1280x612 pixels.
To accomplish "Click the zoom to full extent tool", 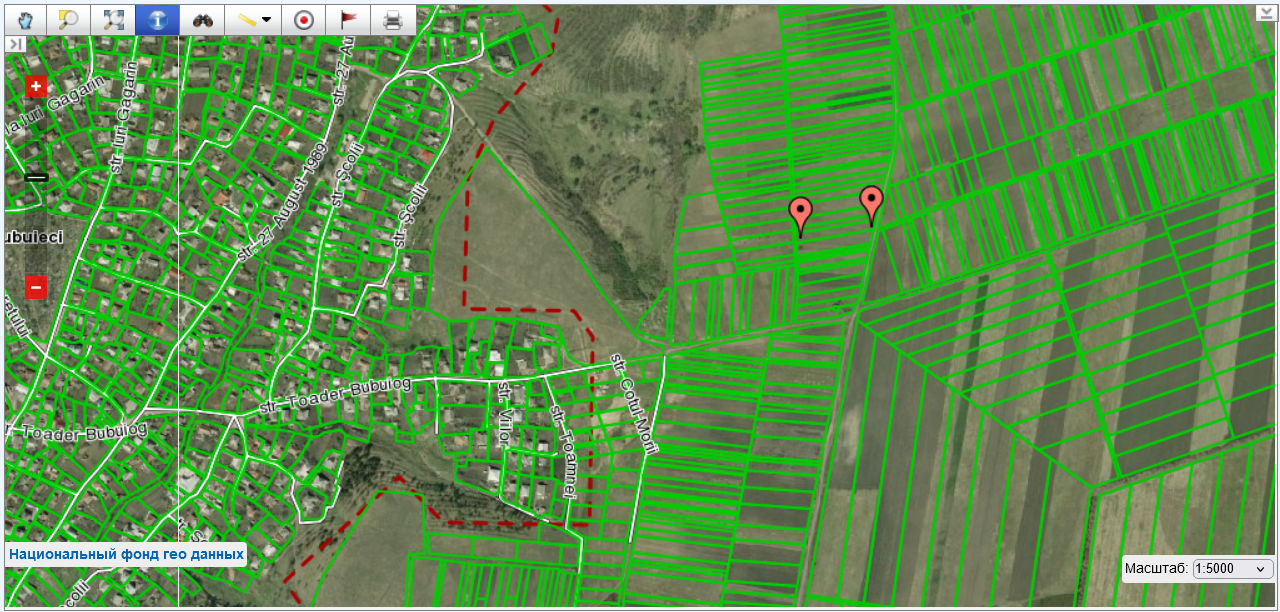I will (113, 20).
